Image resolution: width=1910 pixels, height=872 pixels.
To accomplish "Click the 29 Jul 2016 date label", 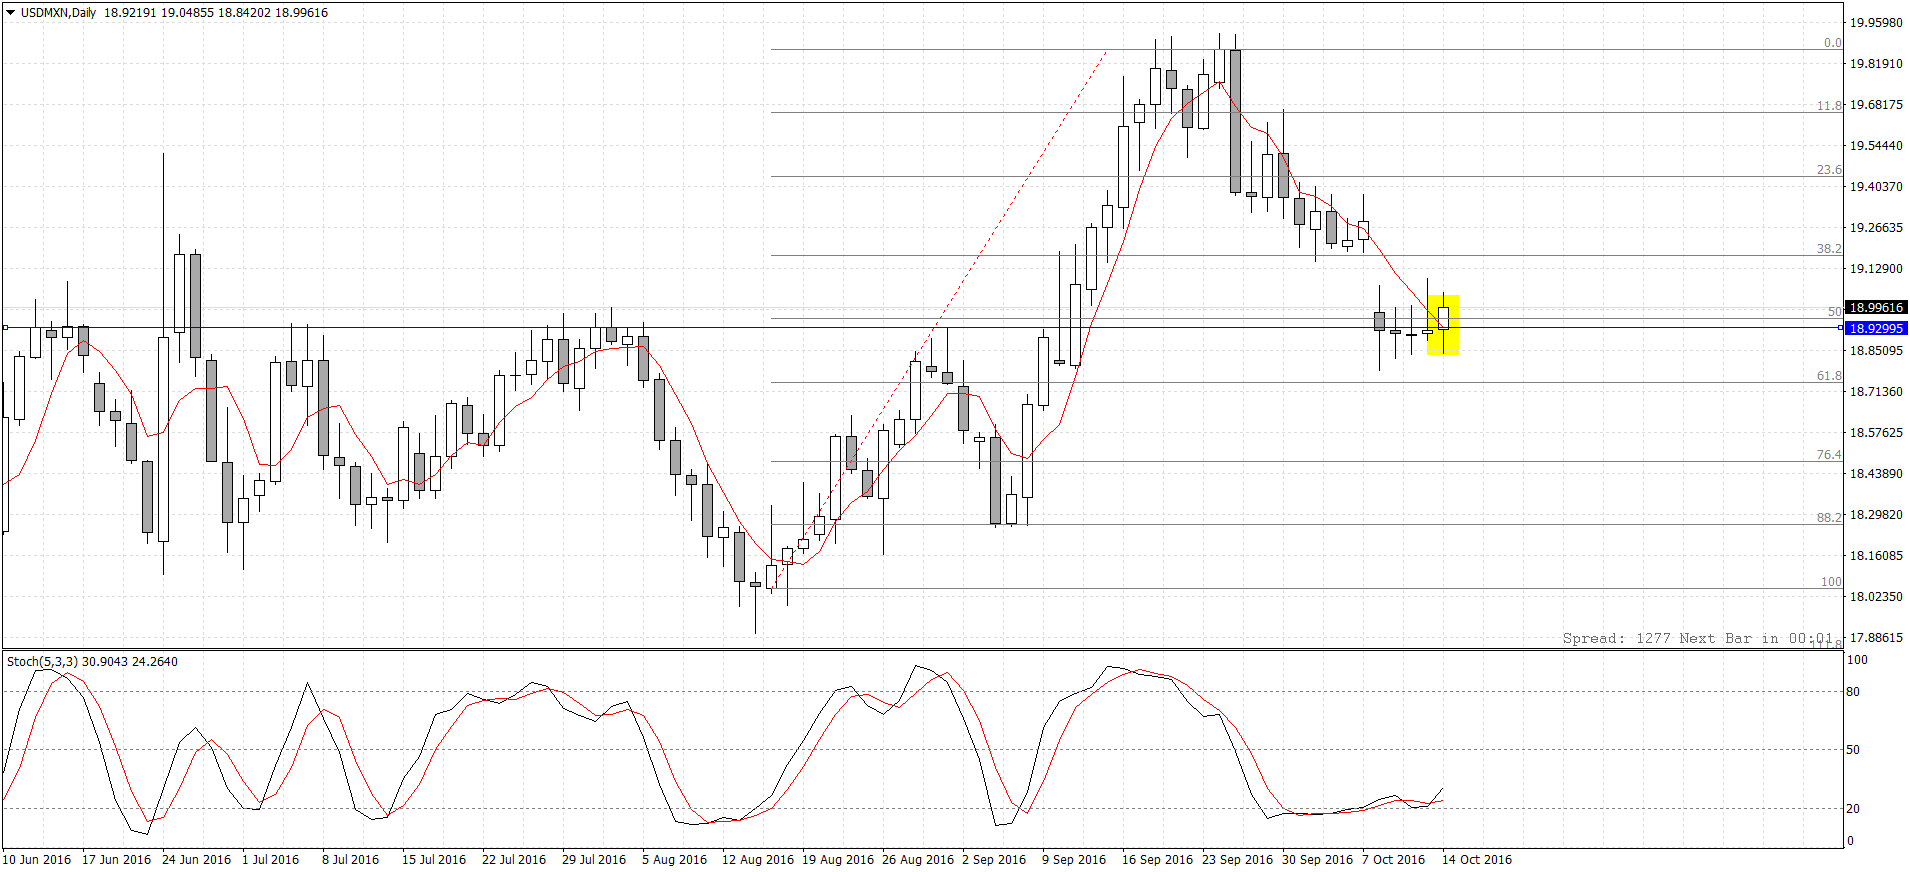I will [x=594, y=859].
